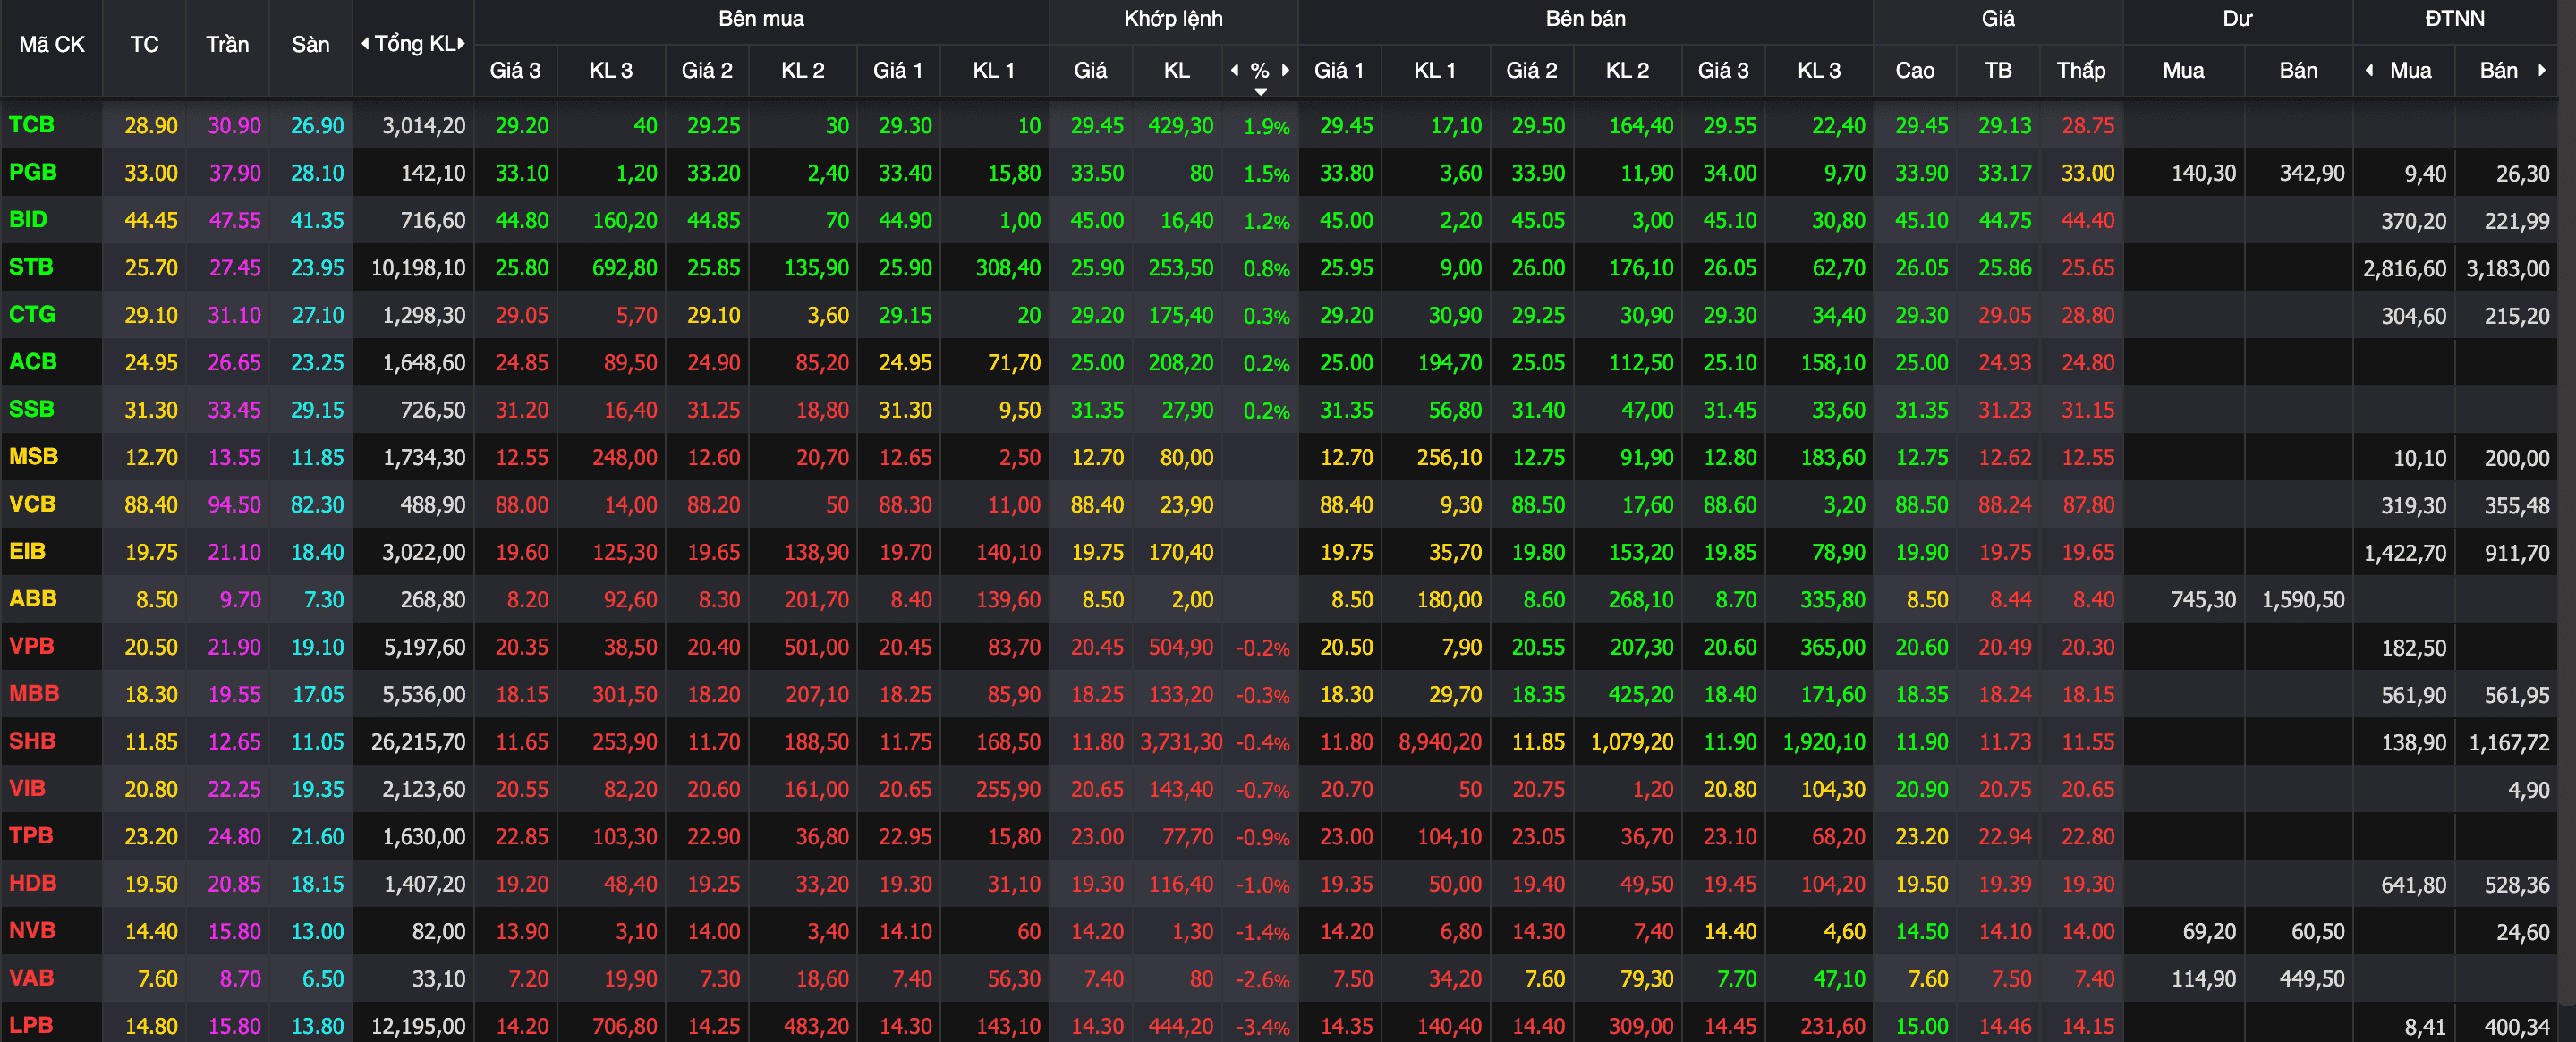Viewport: 2576px width, 1042px height.
Task: Open the CTG stock ticker
Action: (x=32, y=314)
